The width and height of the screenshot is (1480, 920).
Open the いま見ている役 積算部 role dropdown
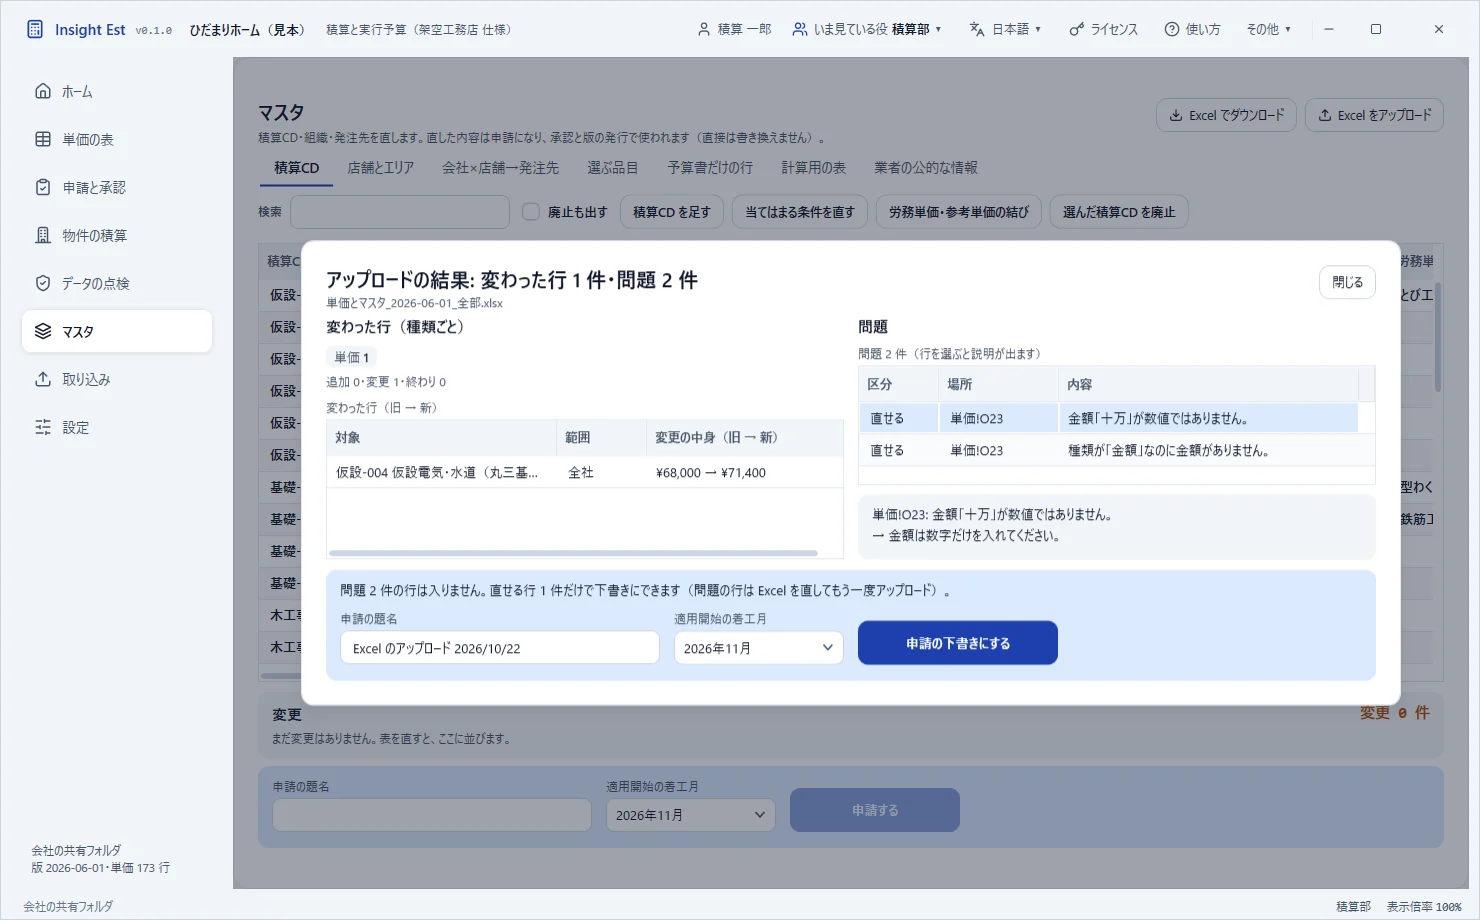pyautogui.click(x=867, y=29)
